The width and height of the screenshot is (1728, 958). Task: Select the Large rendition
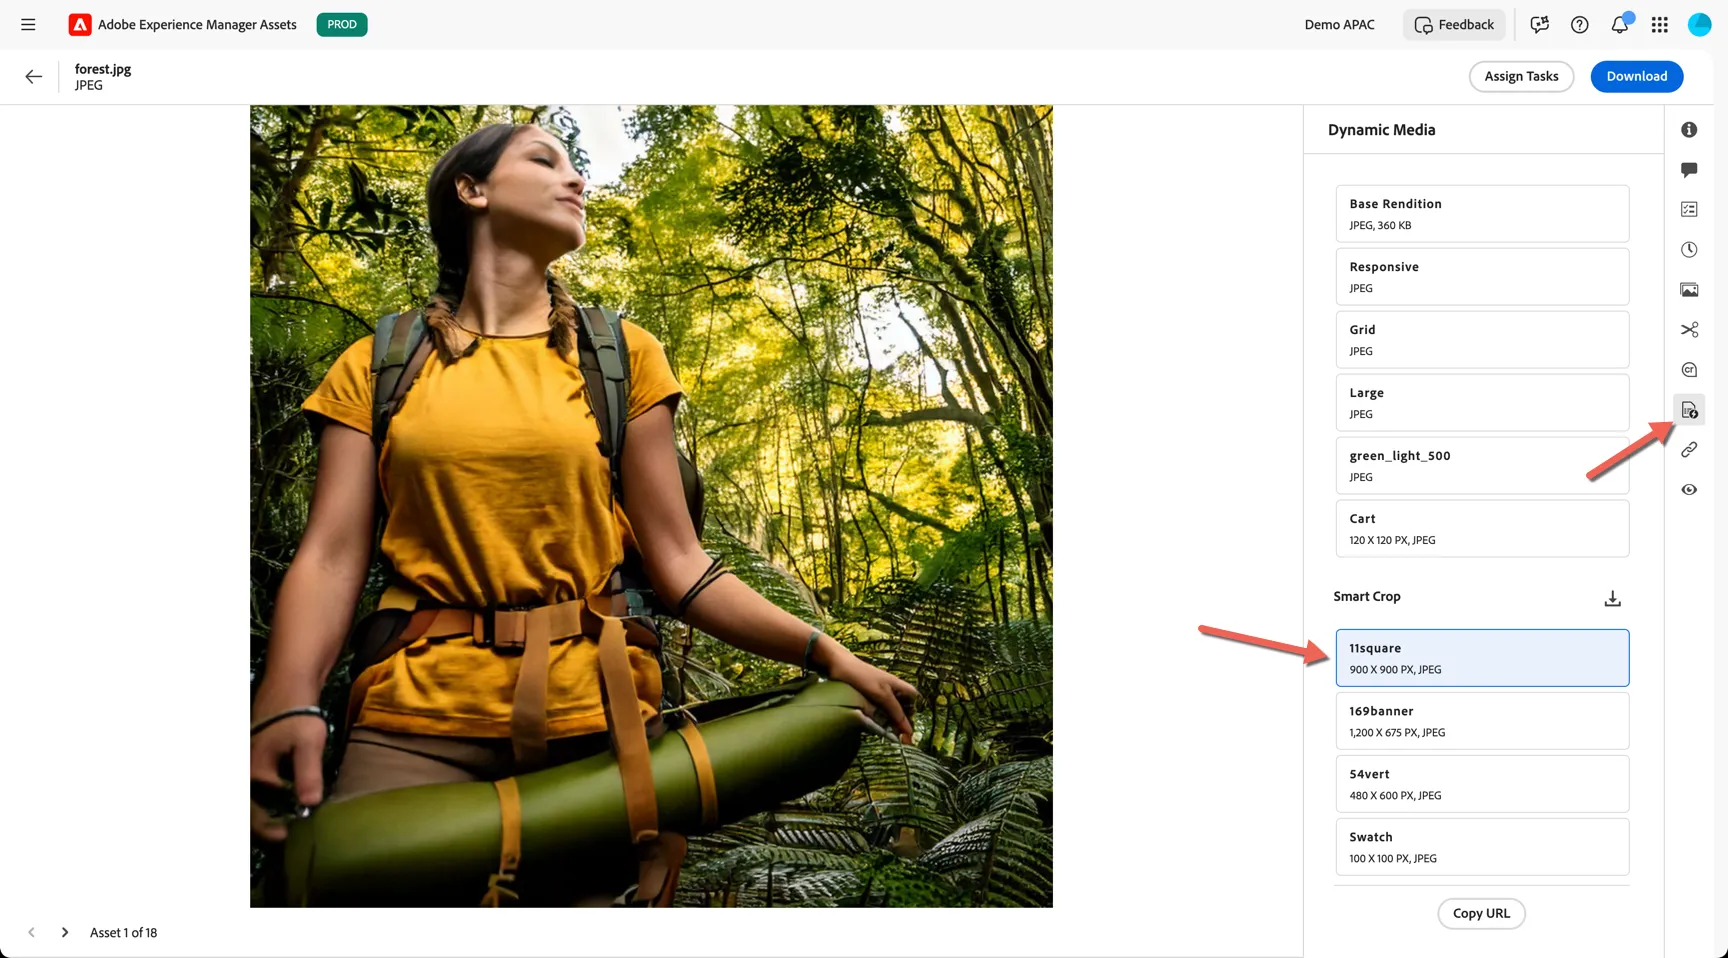point(1482,403)
